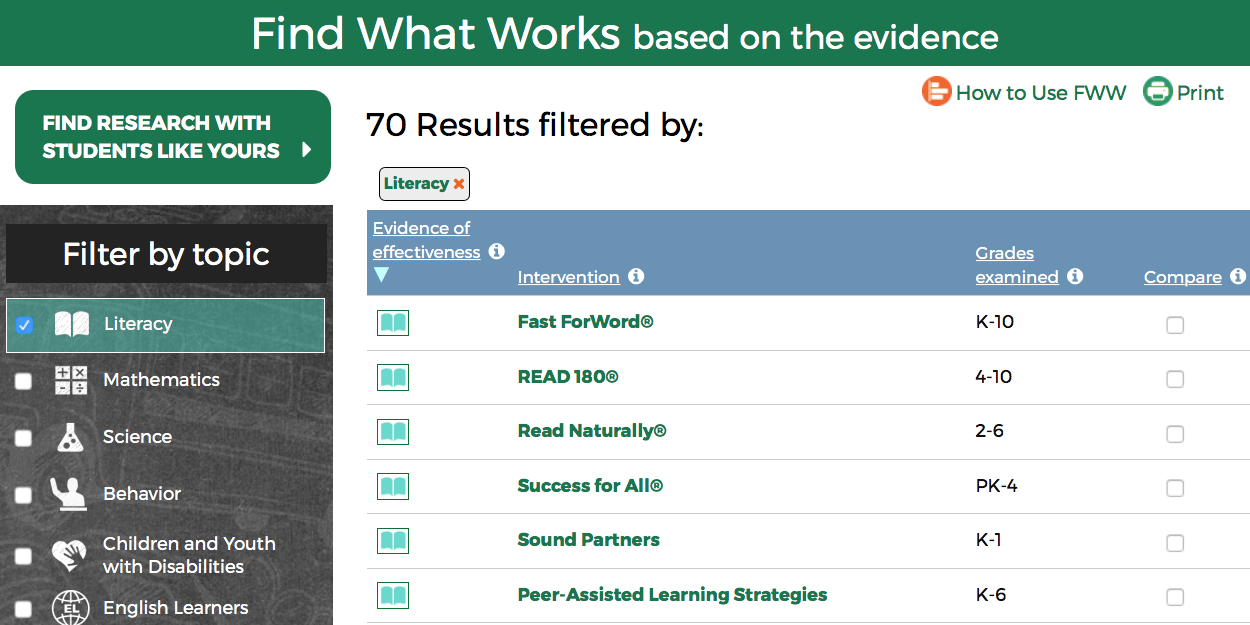1250x625 pixels.
Task: Select the Literacy topic label
Action: [138, 324]
